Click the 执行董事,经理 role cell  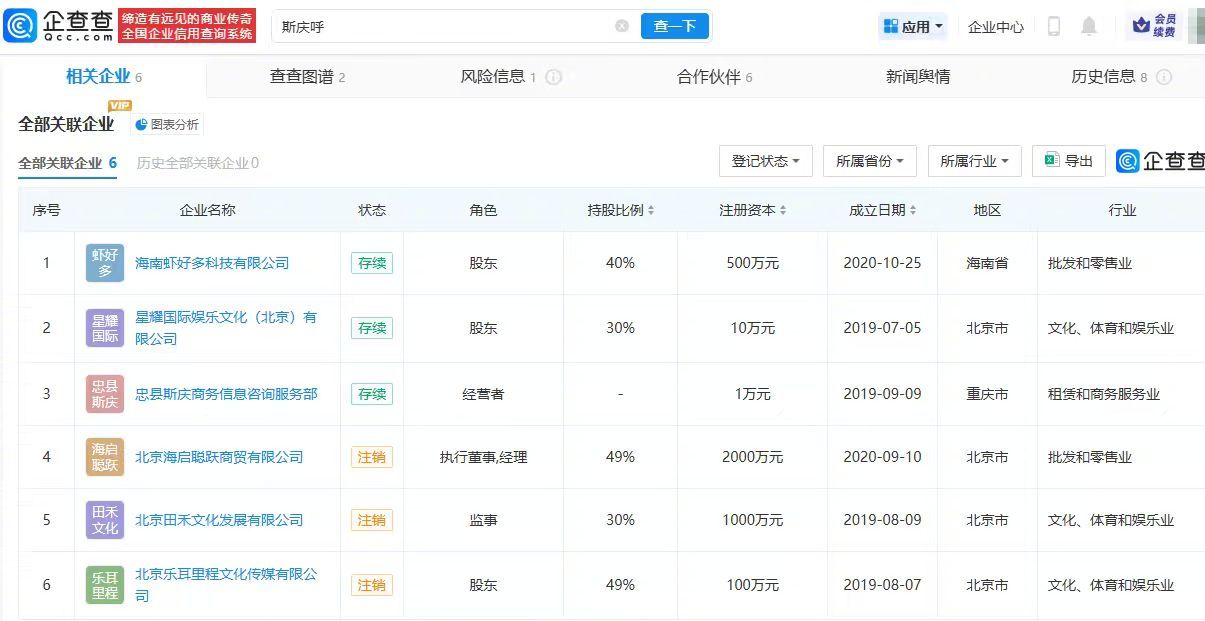[483, 457]
